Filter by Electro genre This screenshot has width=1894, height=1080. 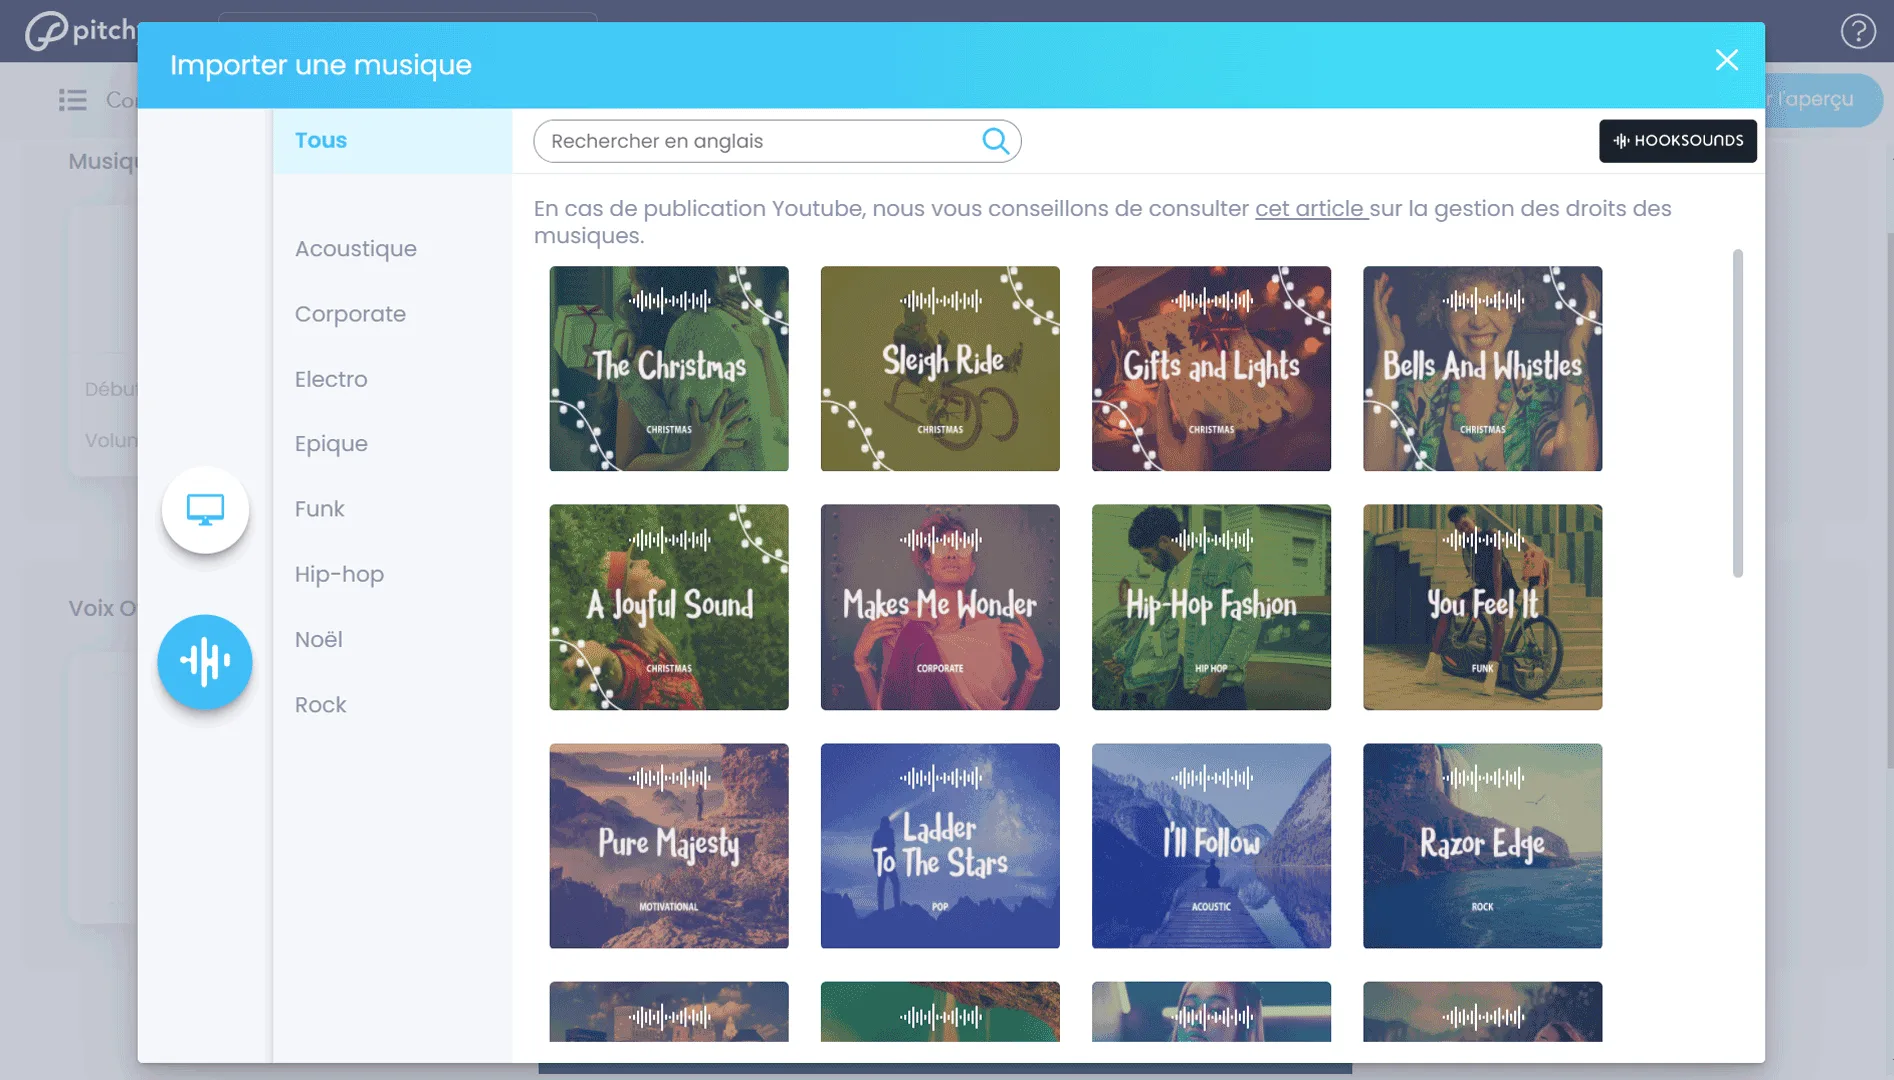(331, 379)
